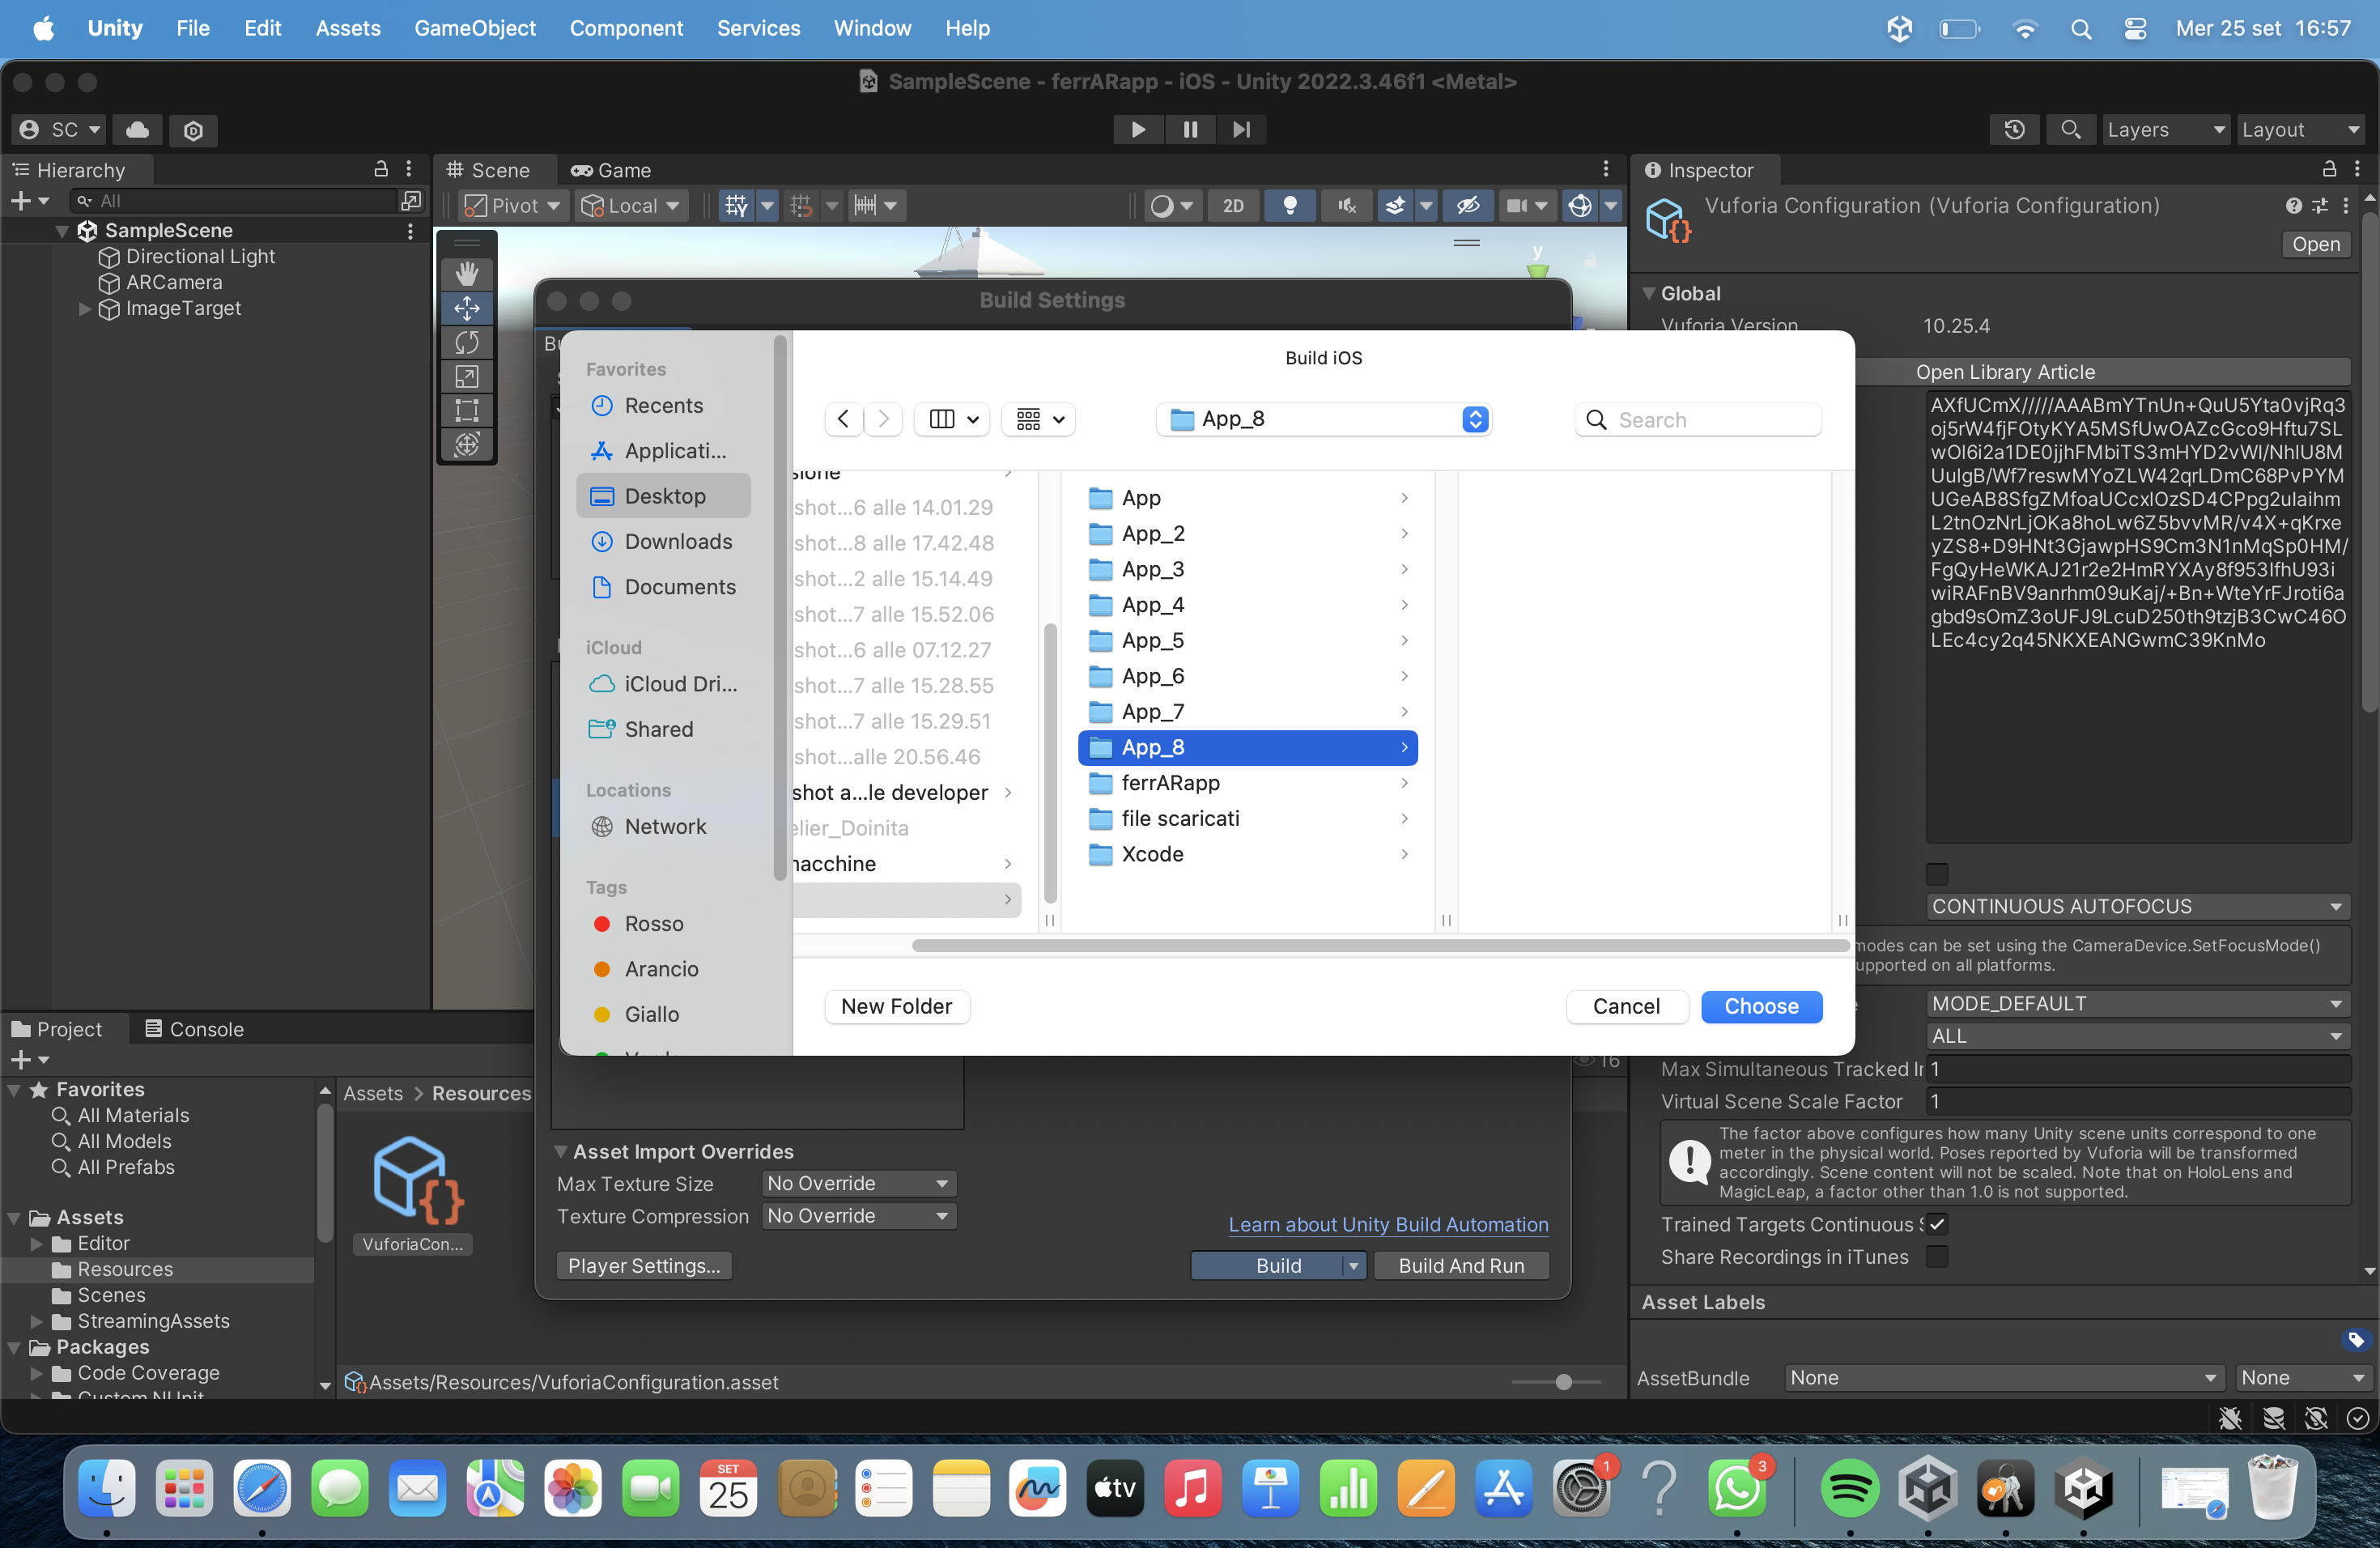Select the Rotate tool in Scene toolbar

coord(467,342)
